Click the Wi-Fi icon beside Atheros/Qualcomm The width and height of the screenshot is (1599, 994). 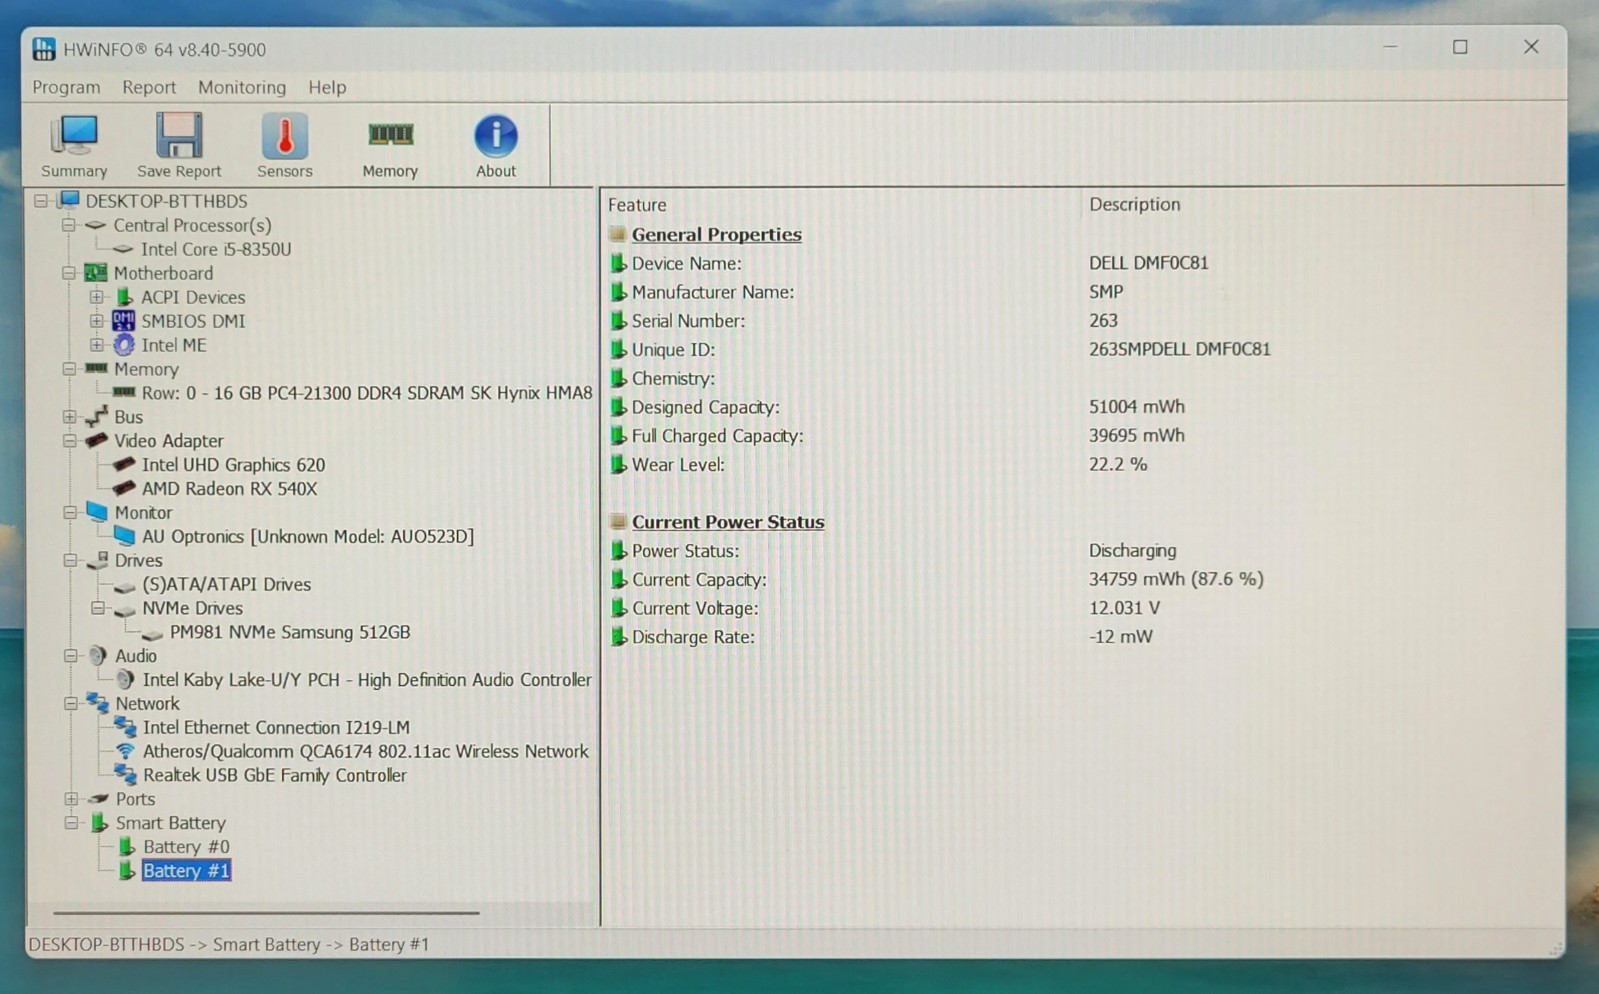(x=125, y=751)
